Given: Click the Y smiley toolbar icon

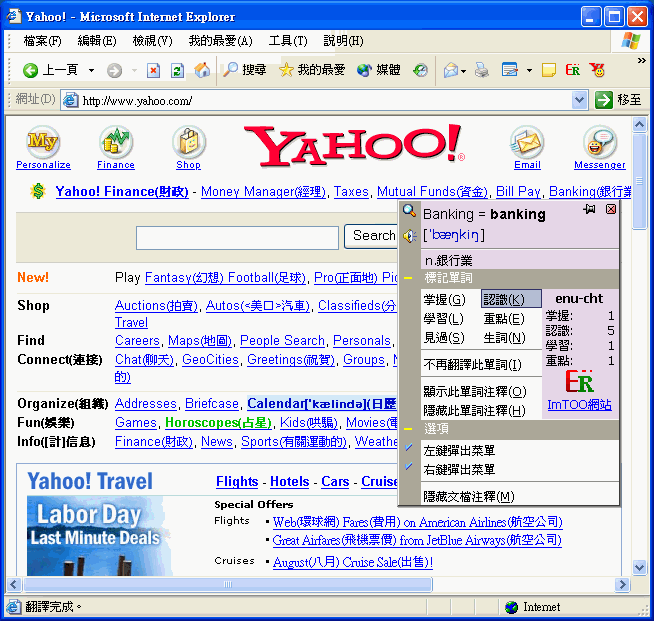Looking at the screenshot, I should pos(597,70).
